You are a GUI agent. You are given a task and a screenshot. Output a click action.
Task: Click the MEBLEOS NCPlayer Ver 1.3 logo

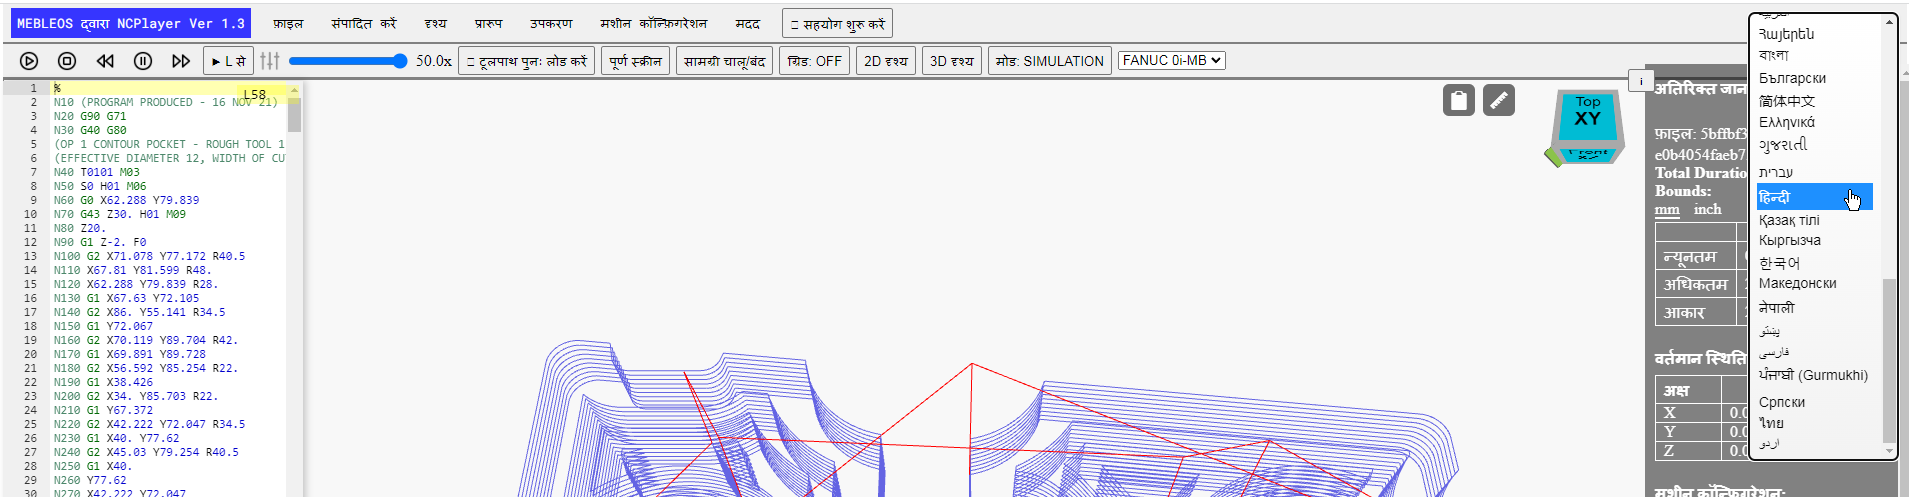(130, 23)
